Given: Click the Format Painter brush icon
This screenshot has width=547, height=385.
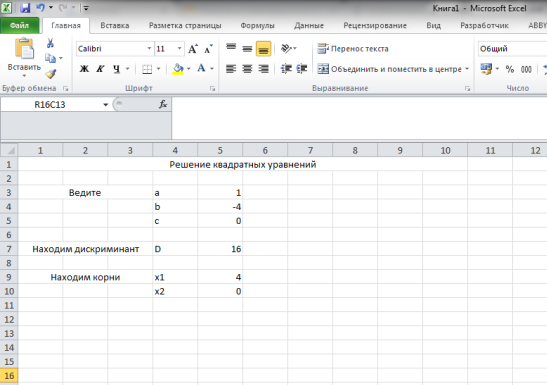Looking at the screenshot, I should click(51, 74).
